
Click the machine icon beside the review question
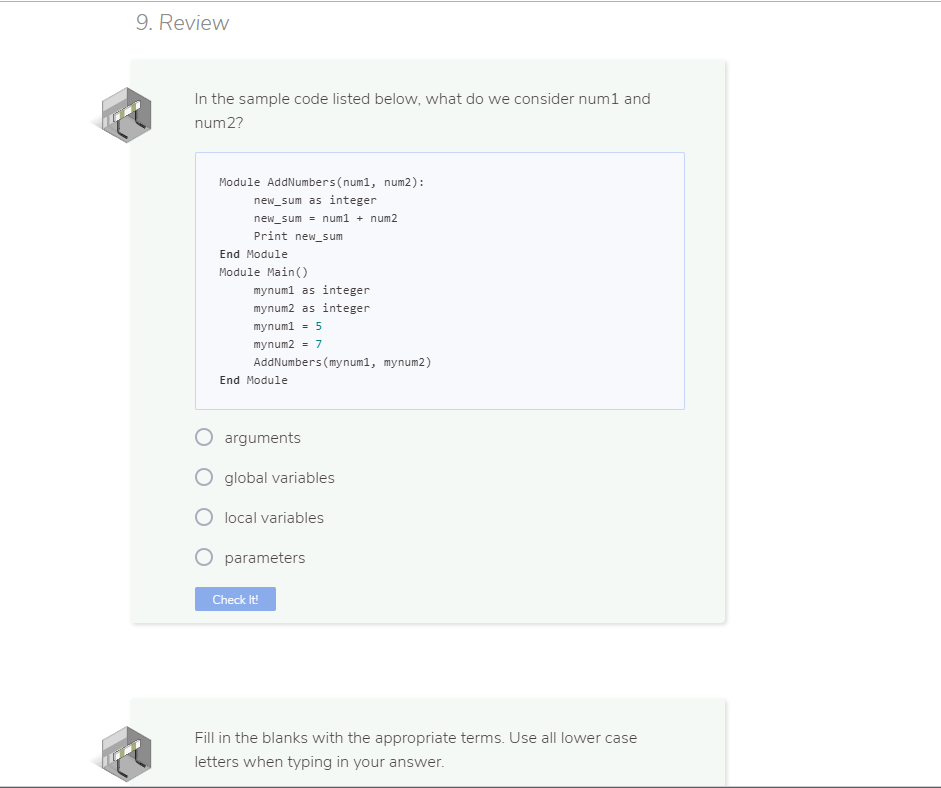(x=124, y=114)
